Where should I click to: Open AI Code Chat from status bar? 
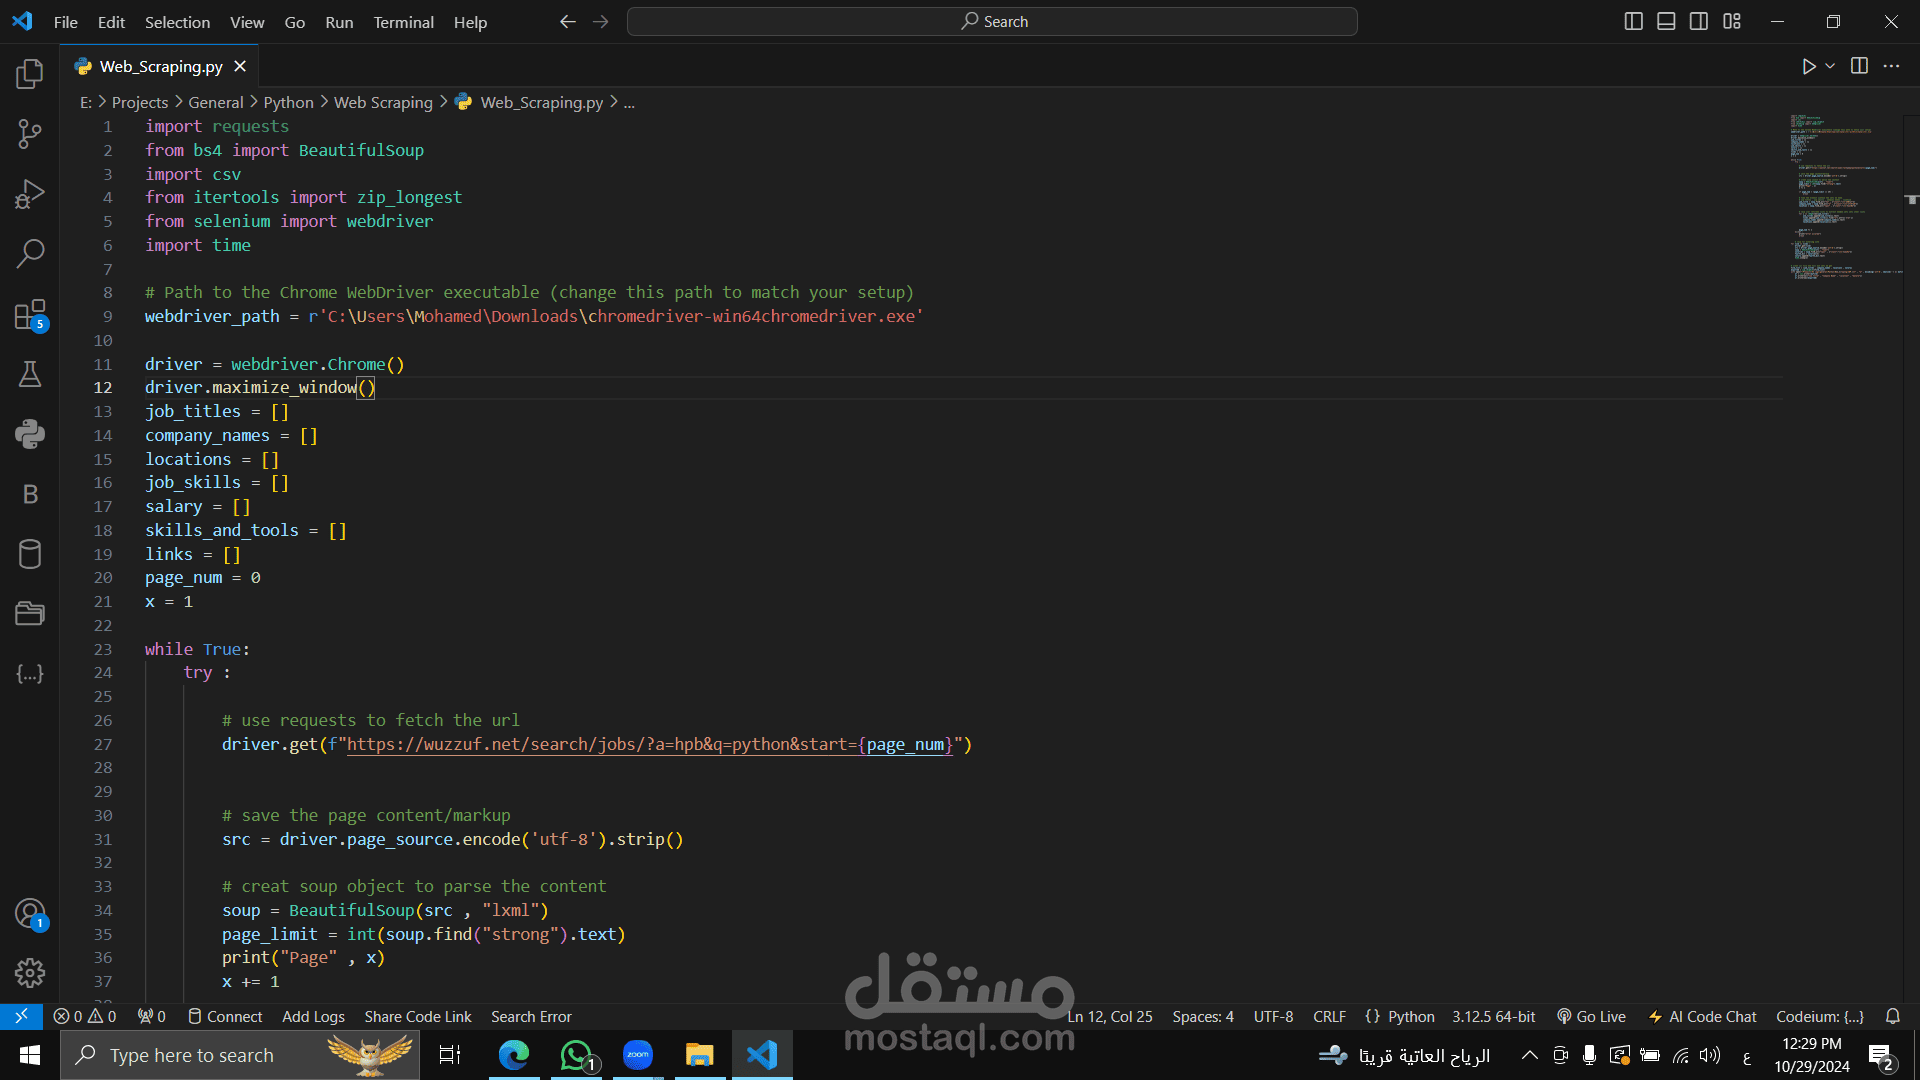[x=1702, y=1016]
